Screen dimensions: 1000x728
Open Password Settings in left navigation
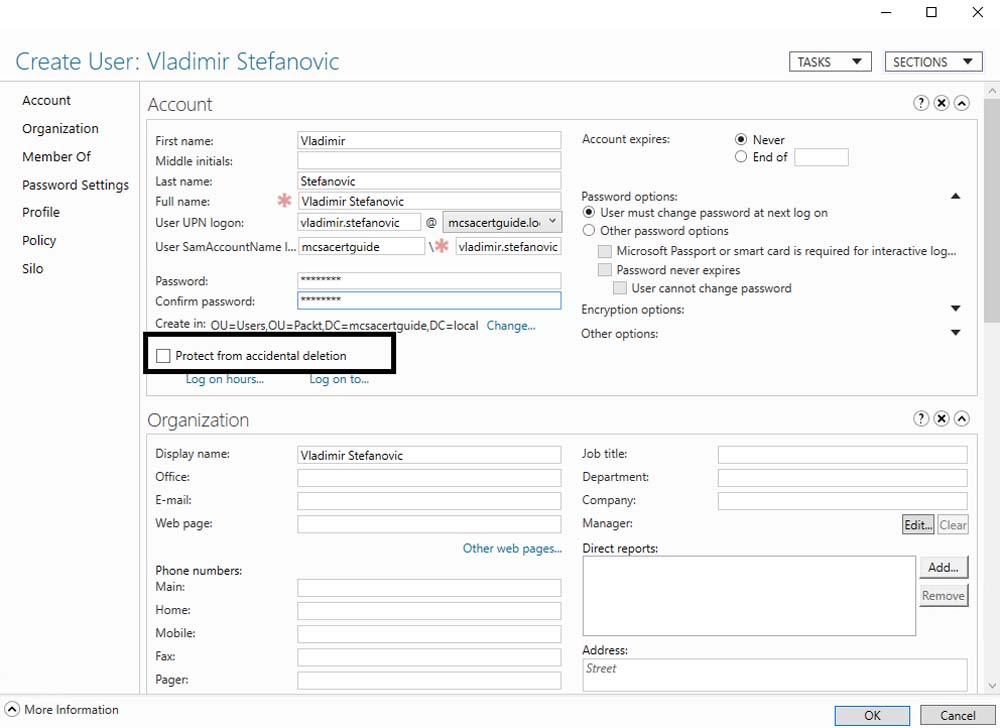pos(75,185)
